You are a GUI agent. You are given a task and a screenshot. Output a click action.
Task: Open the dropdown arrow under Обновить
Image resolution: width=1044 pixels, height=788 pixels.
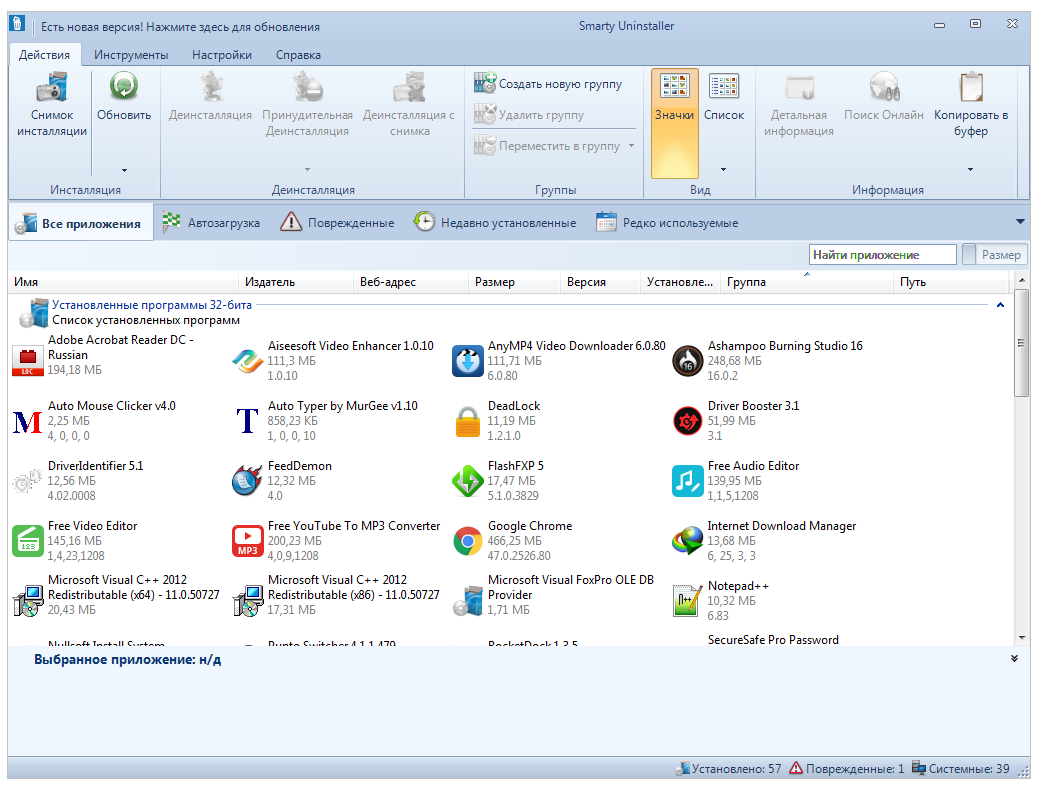click(124, 170)
